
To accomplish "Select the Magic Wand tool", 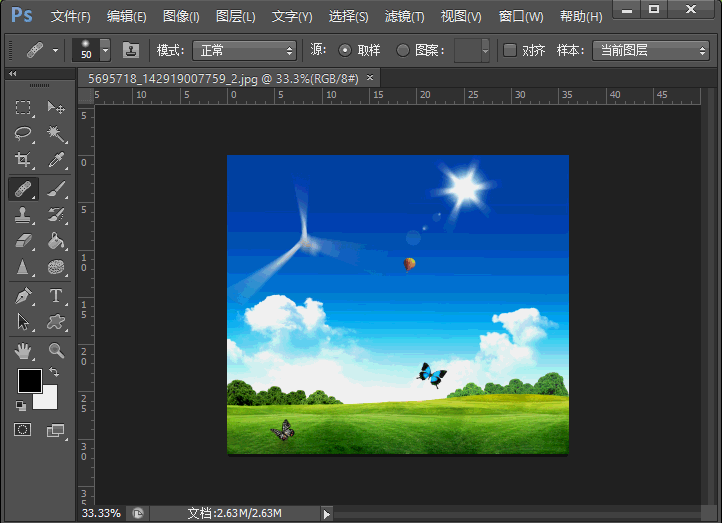I will [56, 134].
